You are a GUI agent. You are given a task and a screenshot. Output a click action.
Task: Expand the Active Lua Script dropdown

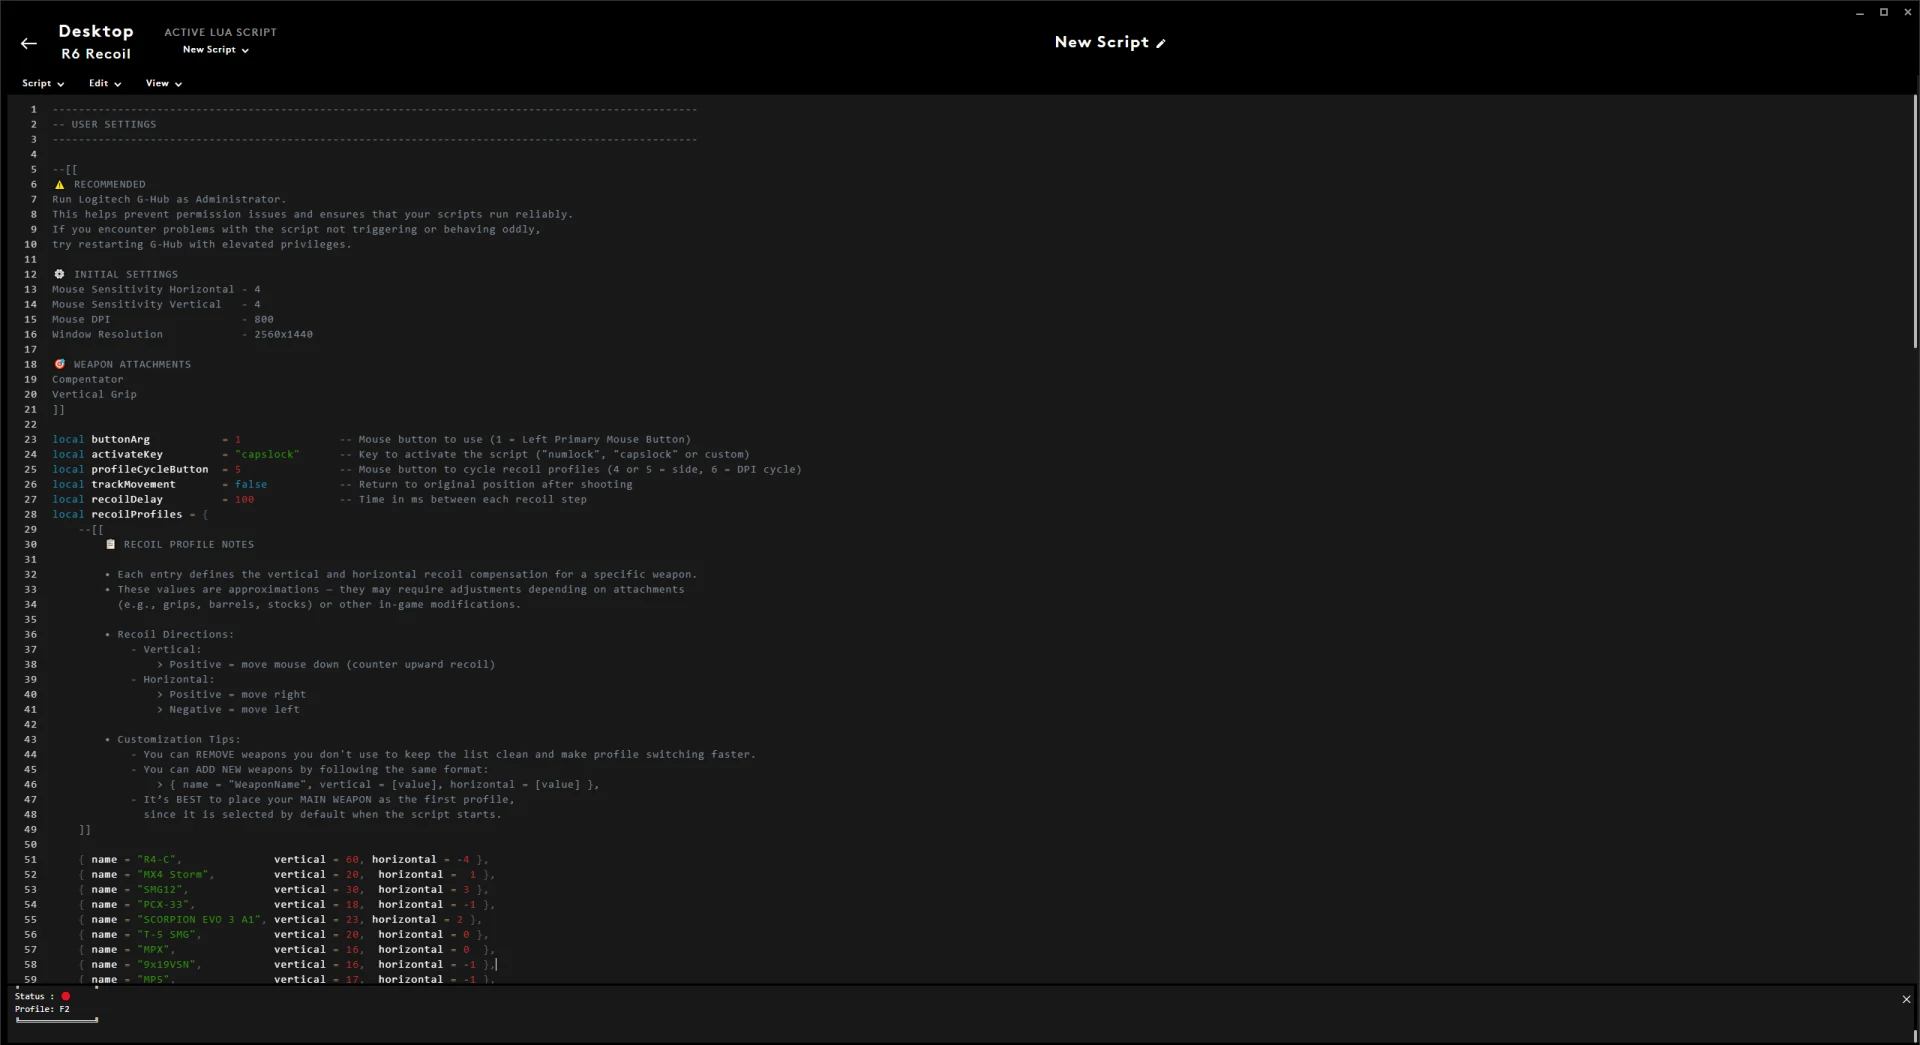(x=216, y=50)
